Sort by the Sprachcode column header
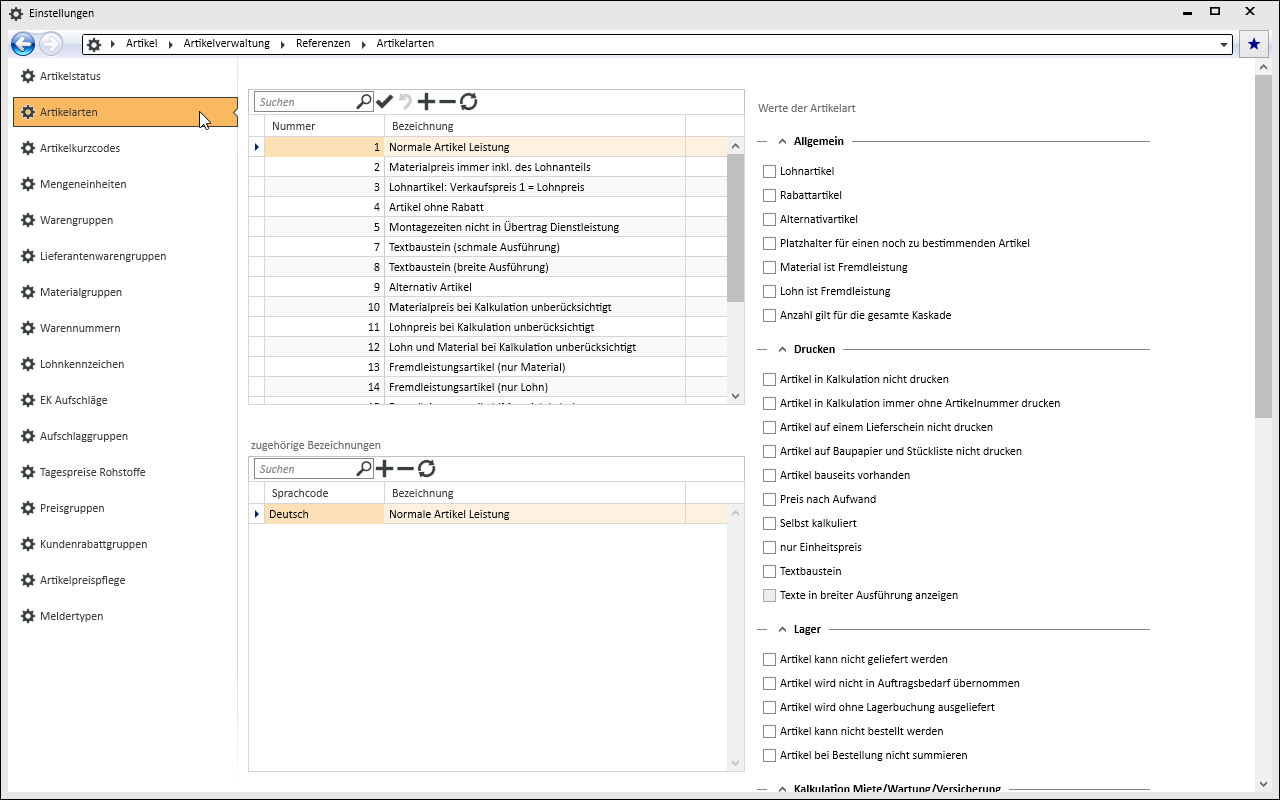The image size is (1280, 800). tap(324, 493)
